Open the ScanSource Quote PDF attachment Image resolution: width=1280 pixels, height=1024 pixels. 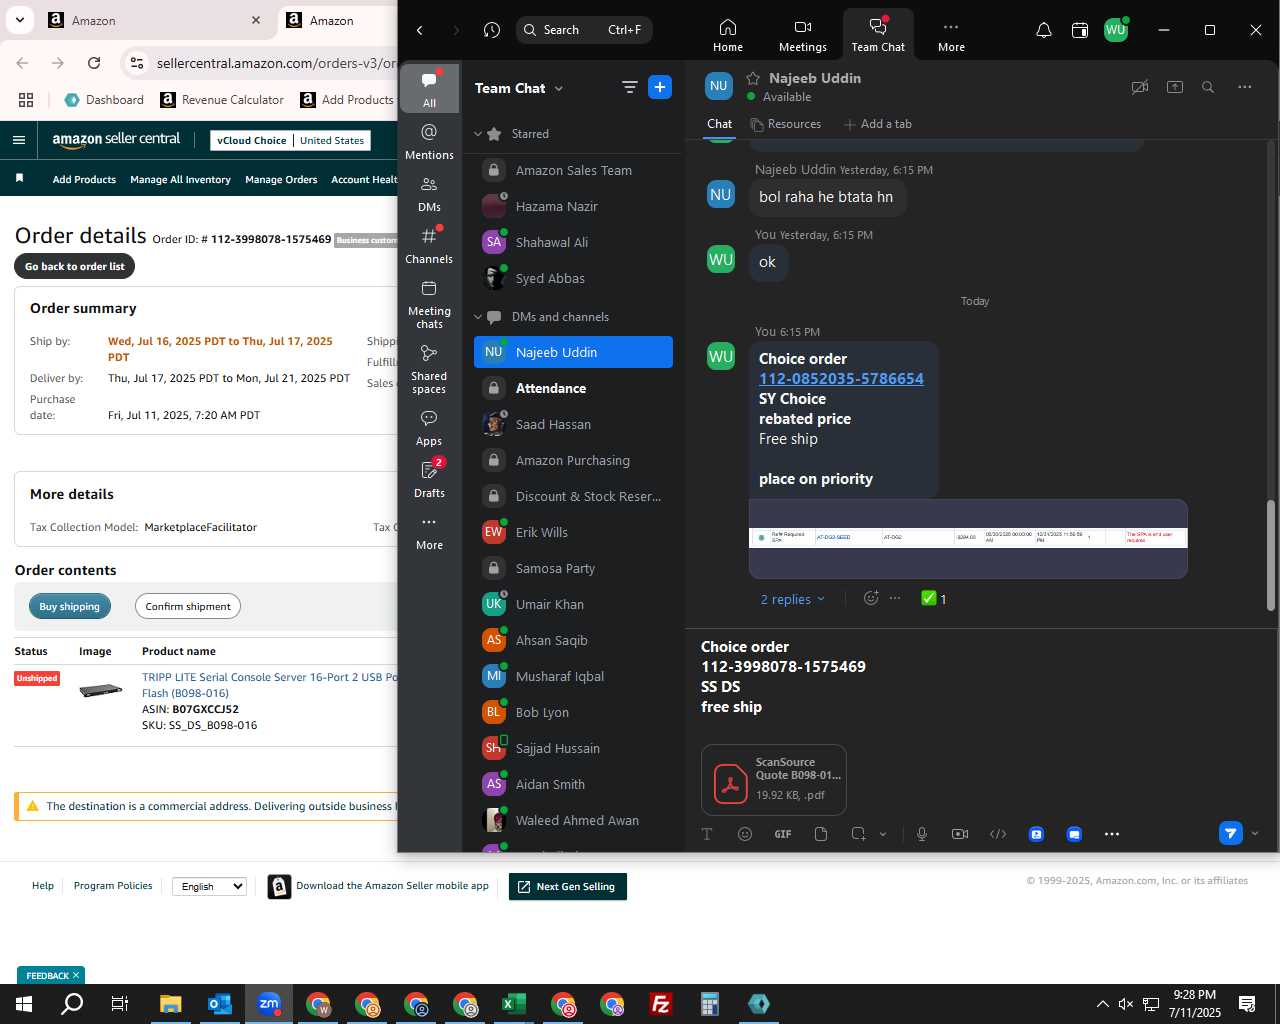774,780
